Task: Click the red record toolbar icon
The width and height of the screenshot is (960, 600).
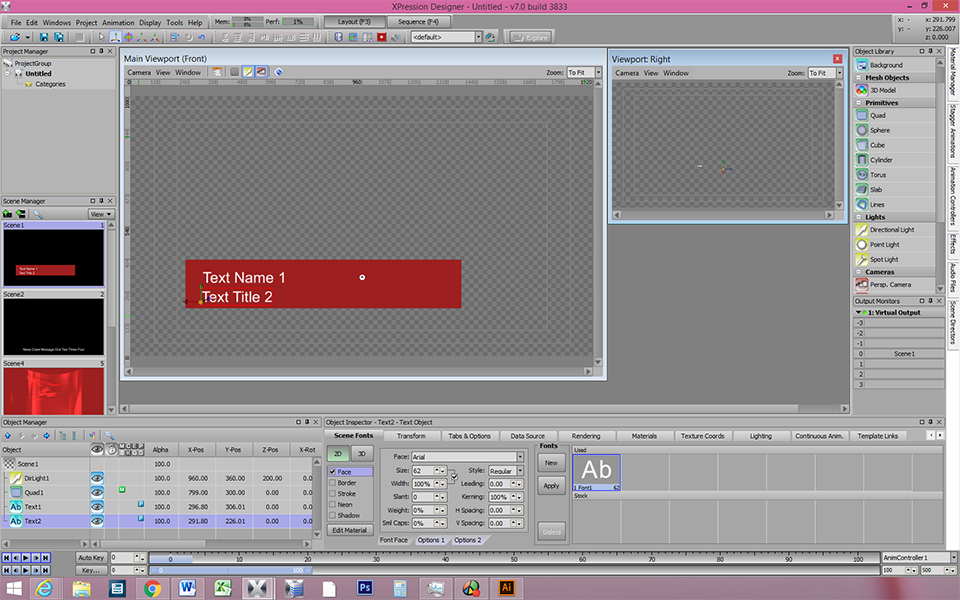Action: click(x=381, y=37)
